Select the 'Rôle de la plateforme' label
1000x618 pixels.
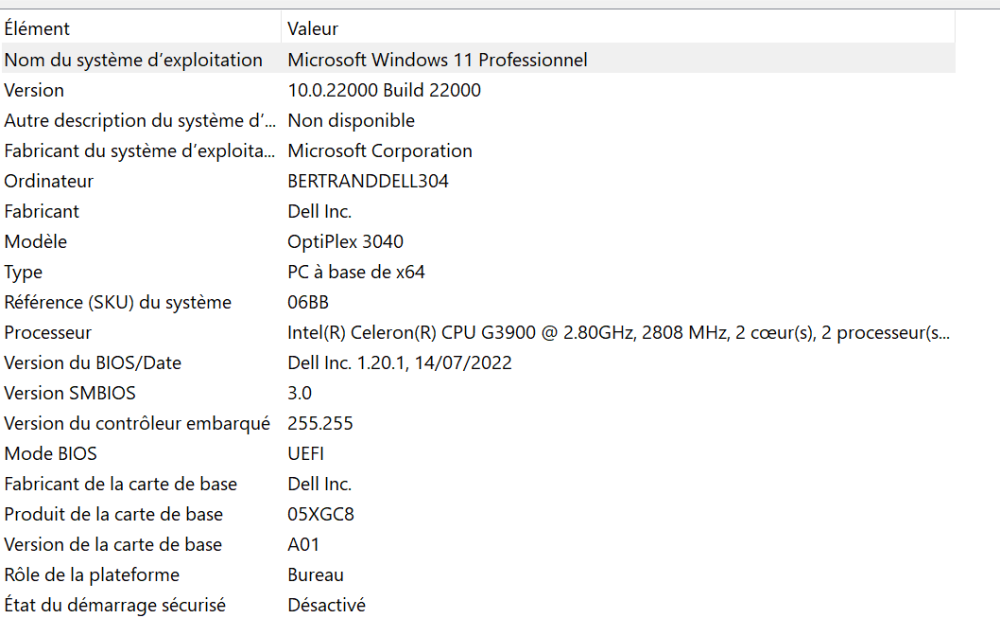[92, 575]
